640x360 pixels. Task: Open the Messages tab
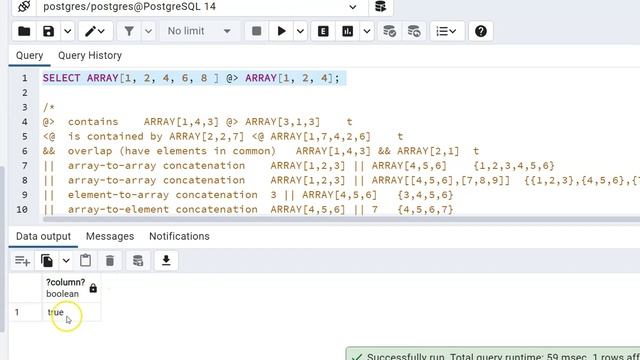(110, 236)
